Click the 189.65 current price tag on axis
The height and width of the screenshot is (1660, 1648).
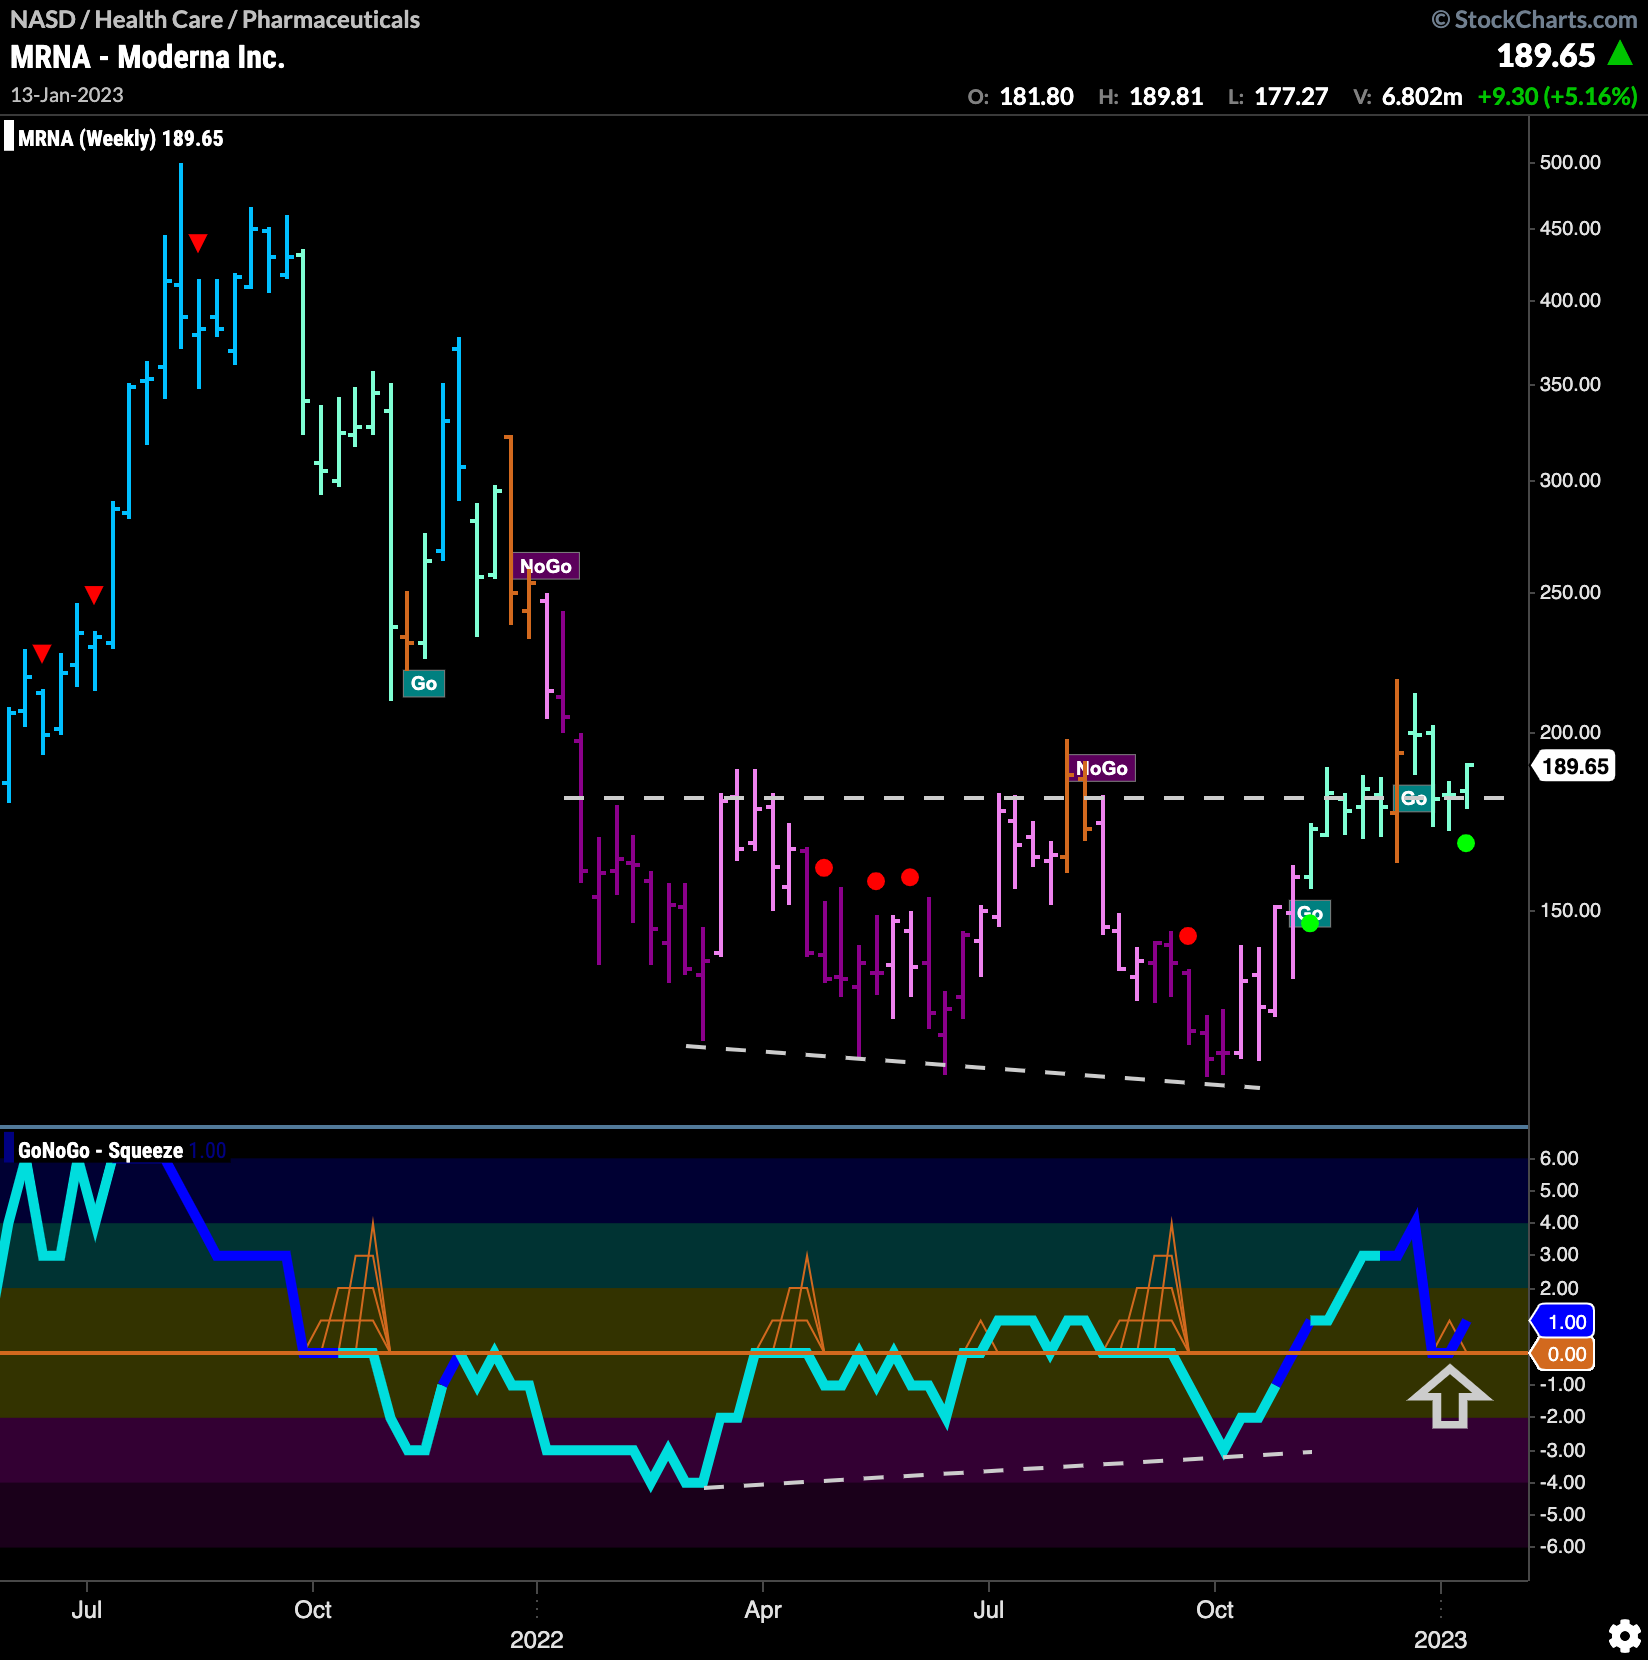coord(1574,767)
